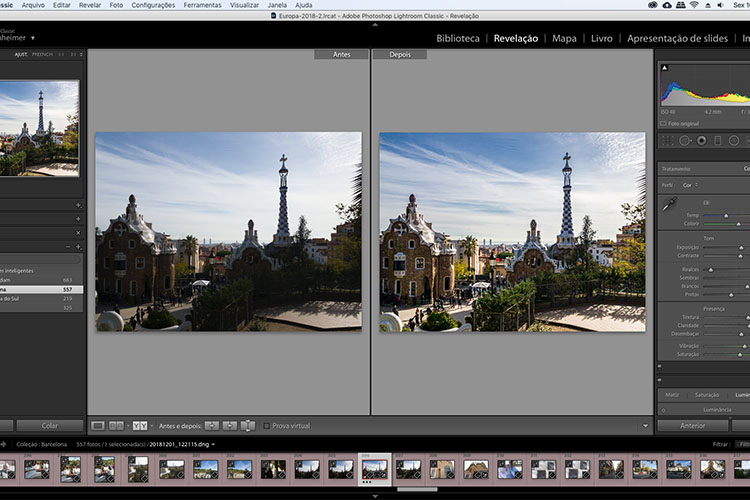
Task: Open the Arquivo menu
Action: click(33, 5)
